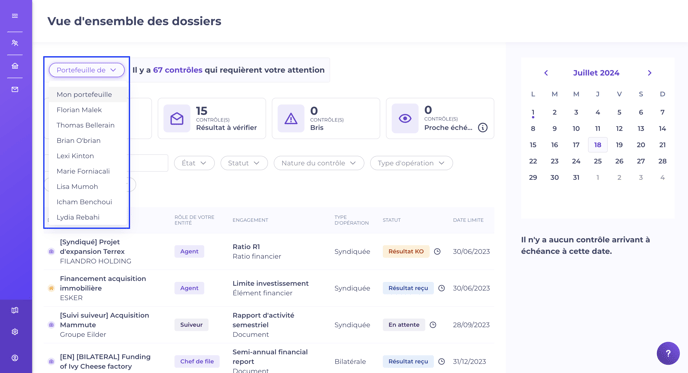Open the mail envelope icon in the sidebar
This screenshot has height=373, width=688.
(x=15, y=89)
